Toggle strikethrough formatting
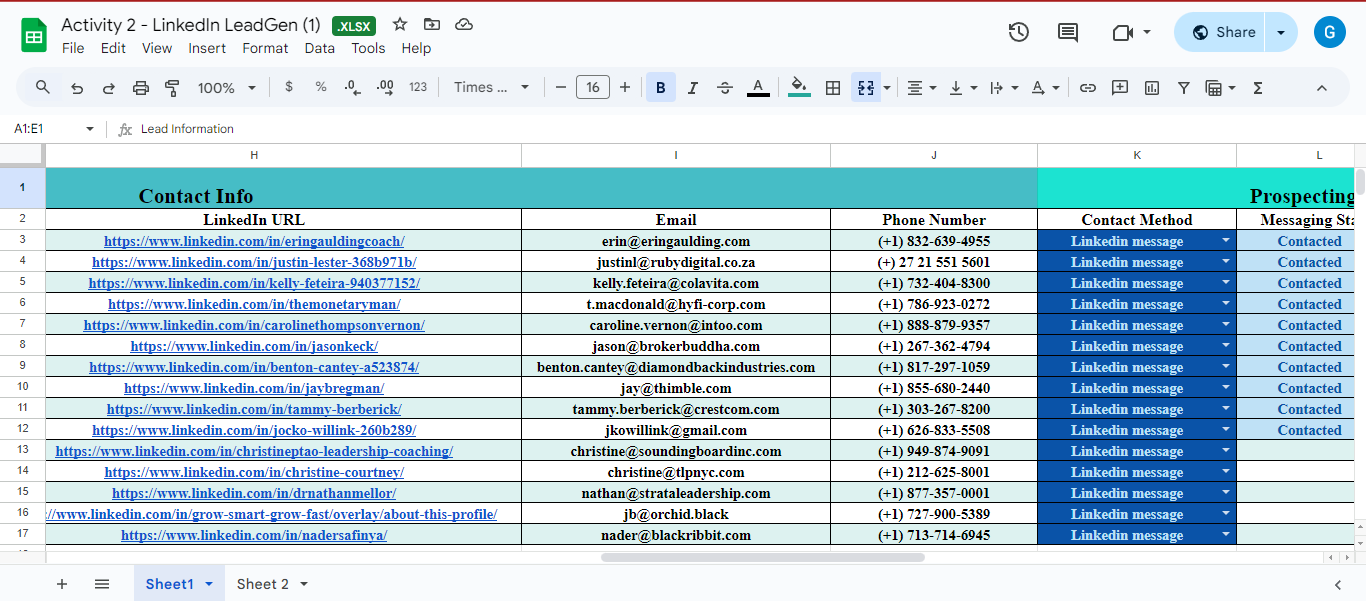Screen dimensions: 1366x601 (725, 88)
